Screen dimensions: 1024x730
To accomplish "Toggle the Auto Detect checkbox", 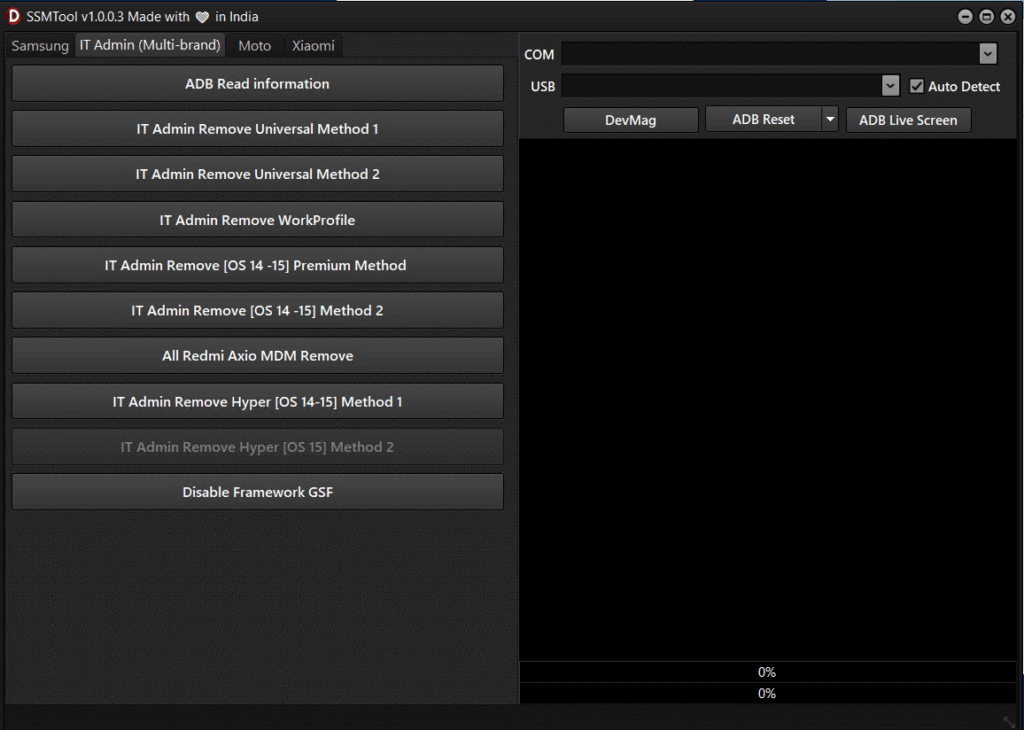I will (x=917, y=87).
